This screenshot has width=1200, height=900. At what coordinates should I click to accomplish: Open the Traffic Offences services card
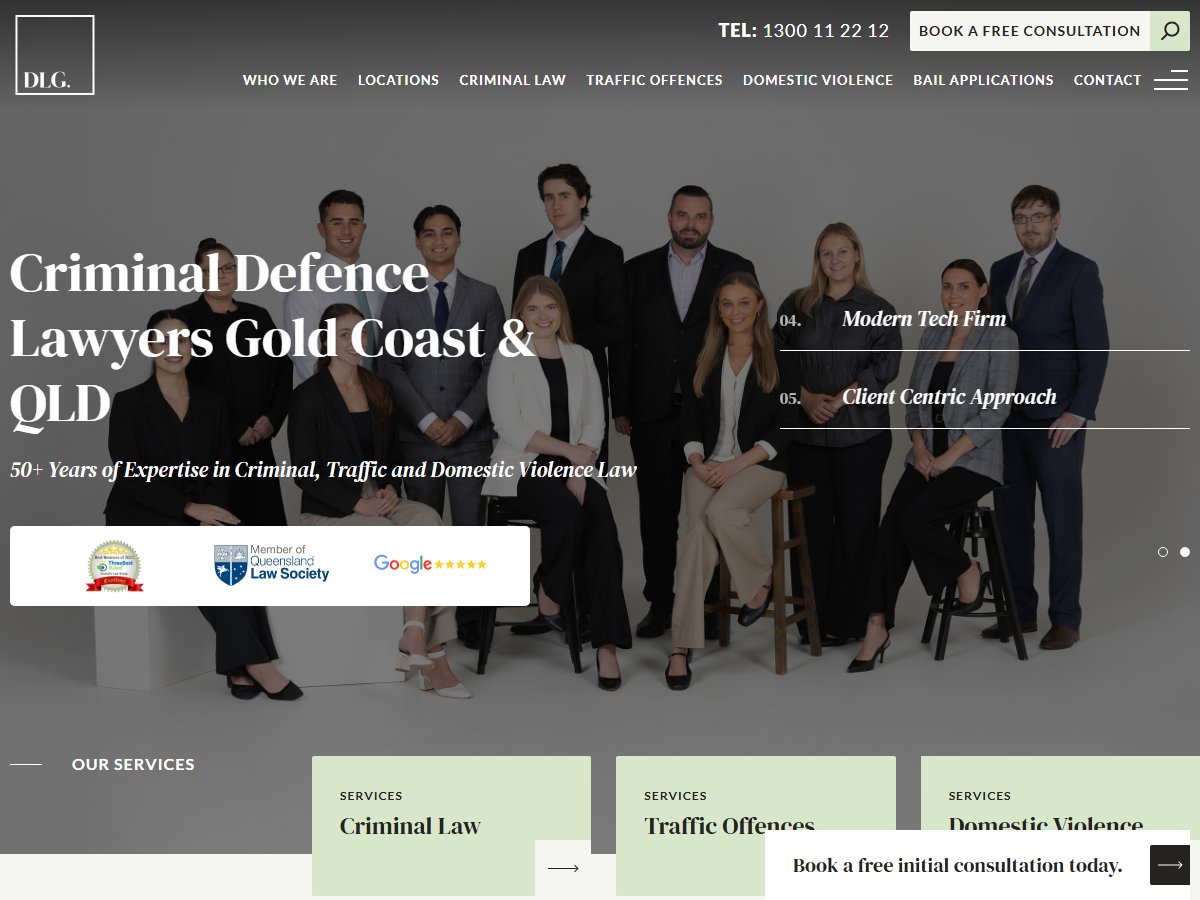coord(756,826)
